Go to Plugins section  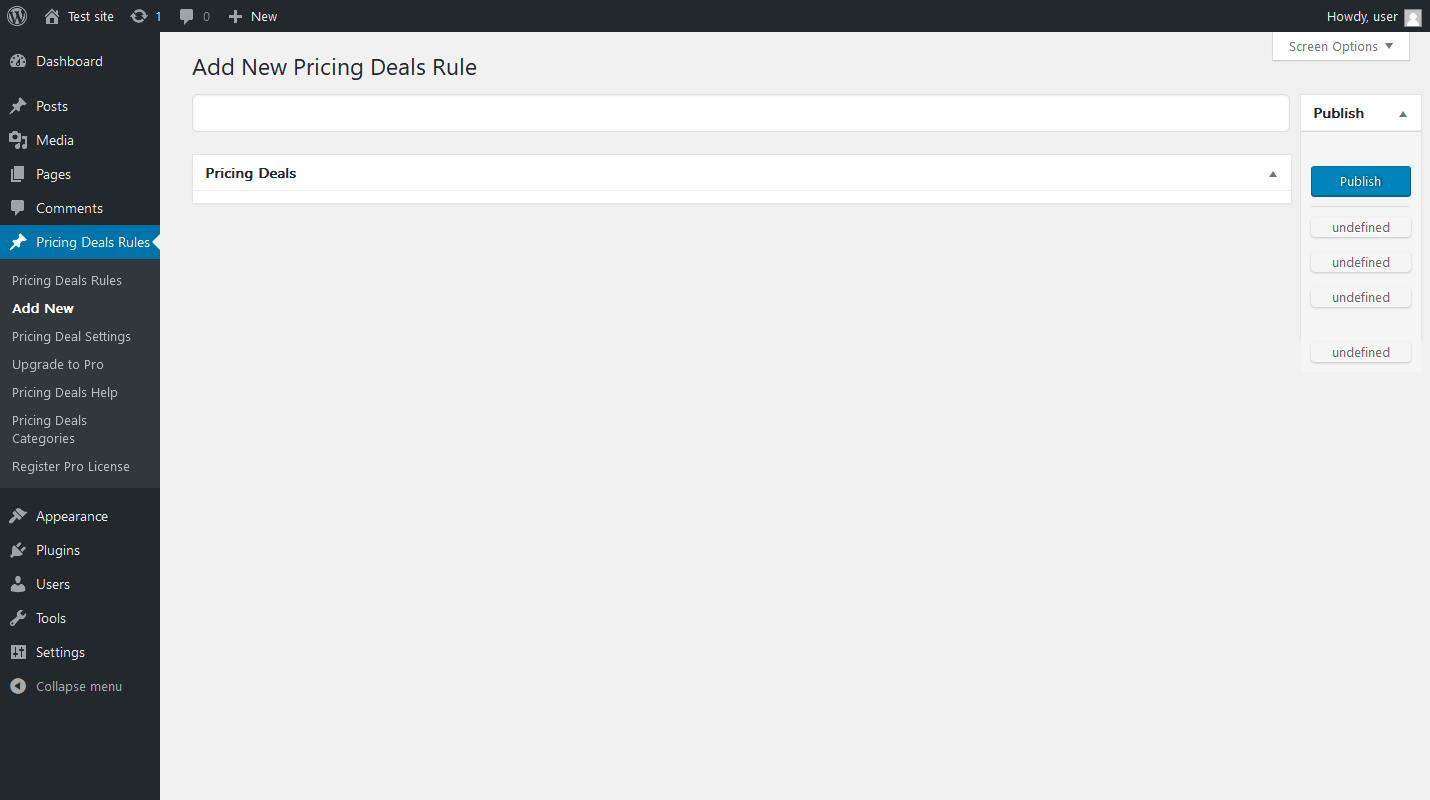tap(80, 550)
